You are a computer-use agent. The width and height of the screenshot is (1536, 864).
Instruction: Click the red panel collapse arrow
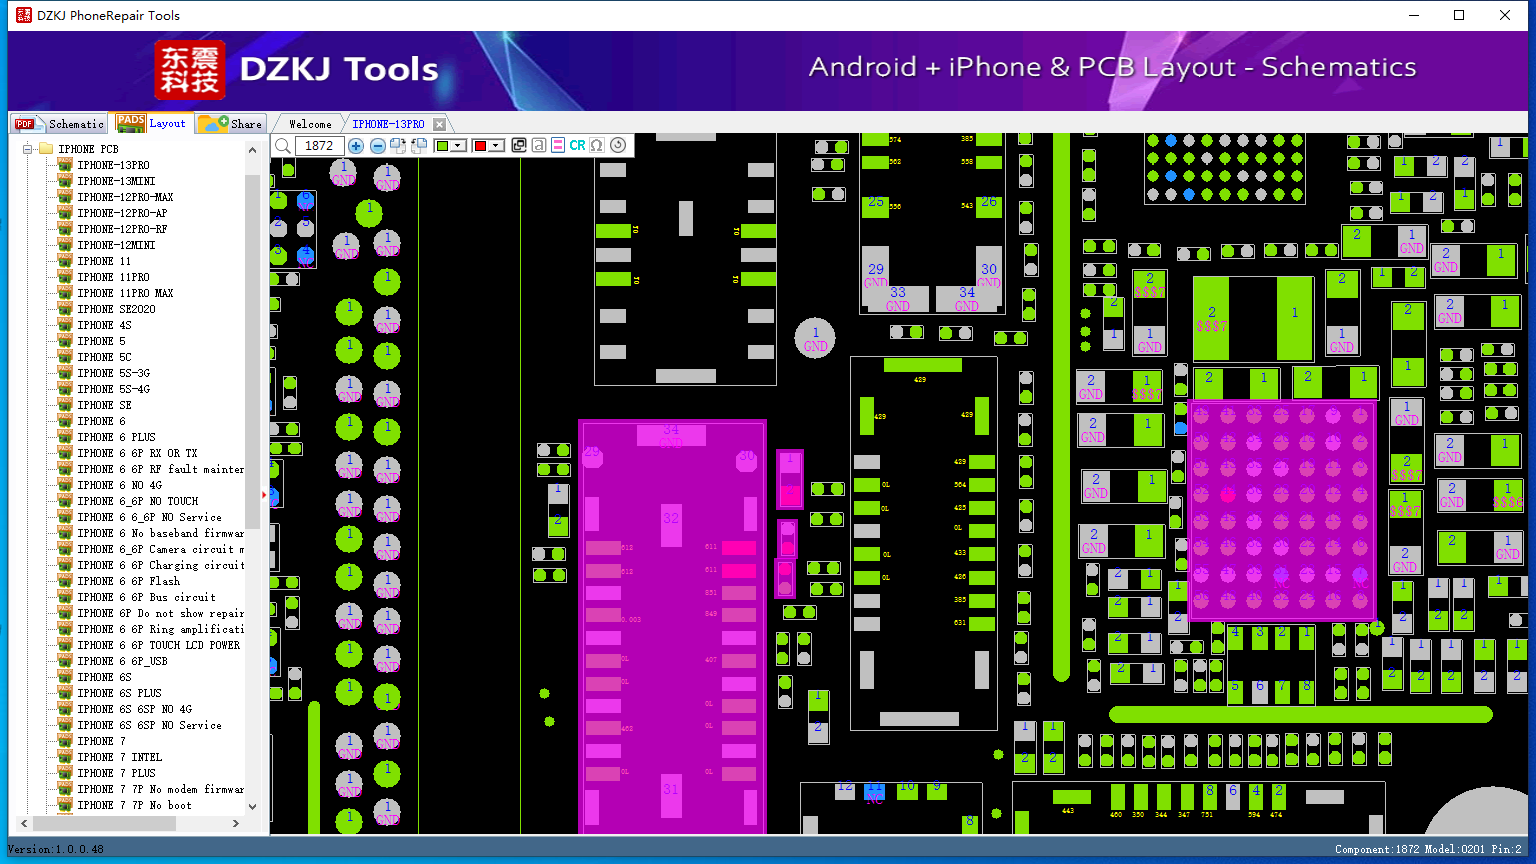265,494
